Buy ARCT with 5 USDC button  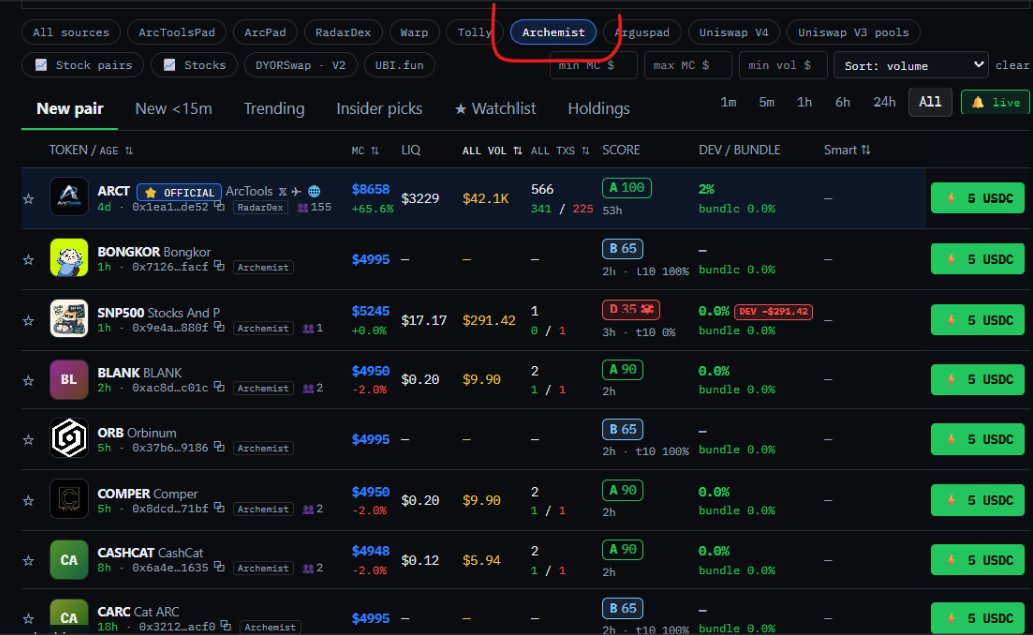[x=978, y=198]
